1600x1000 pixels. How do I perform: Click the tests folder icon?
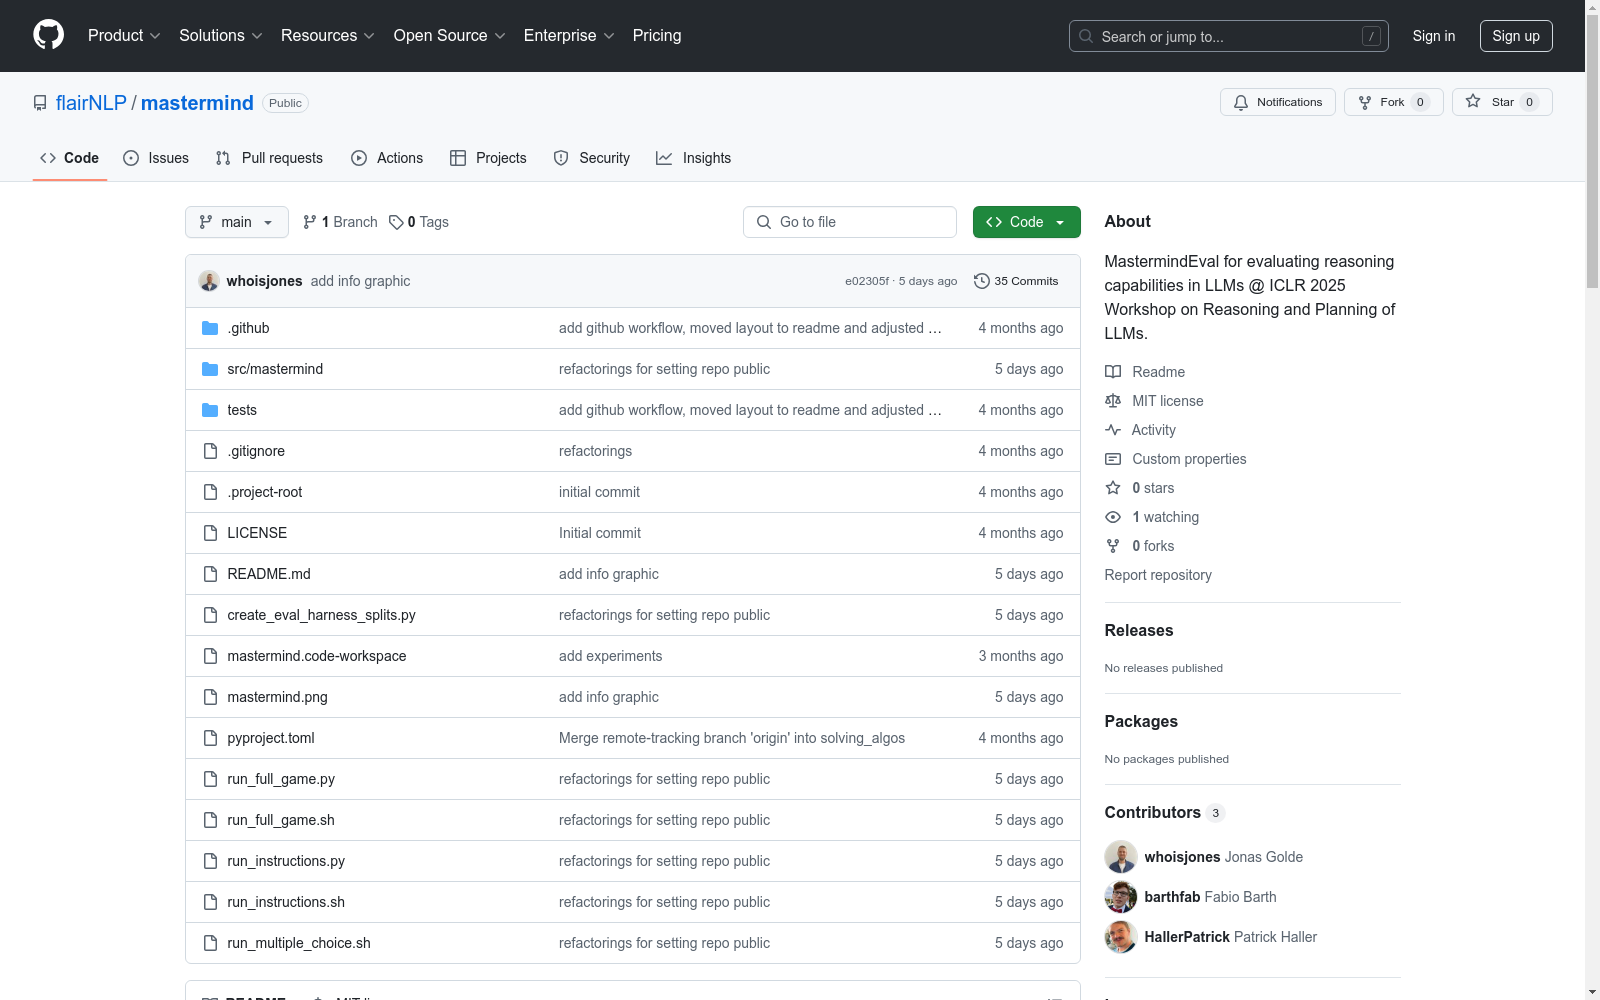(x=210, y=410)
